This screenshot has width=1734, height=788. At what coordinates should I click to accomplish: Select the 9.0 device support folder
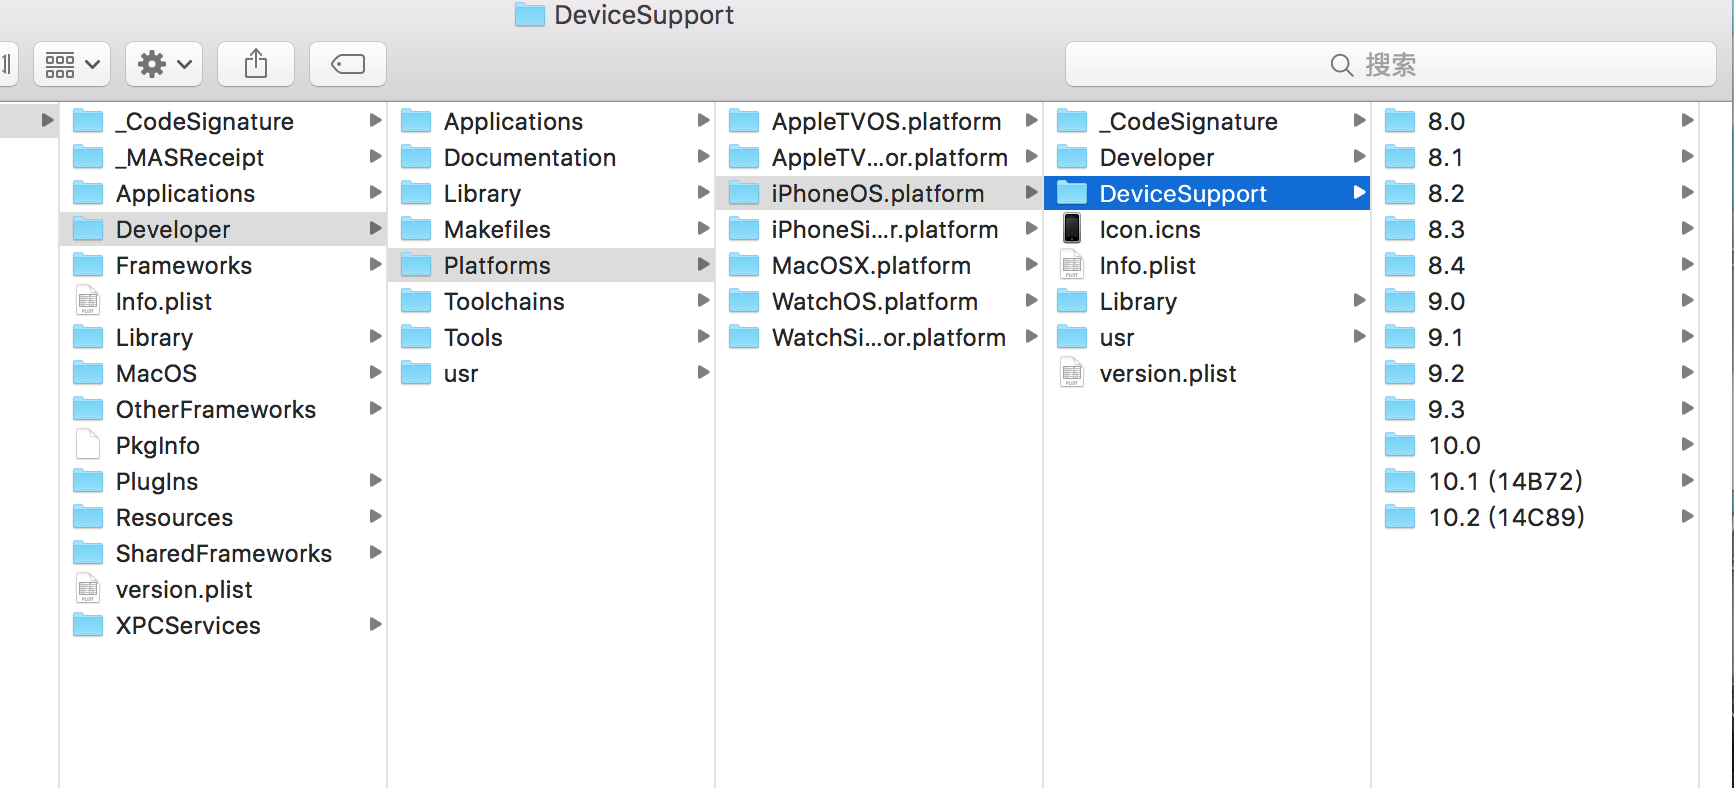click(x=1535, y=301)
